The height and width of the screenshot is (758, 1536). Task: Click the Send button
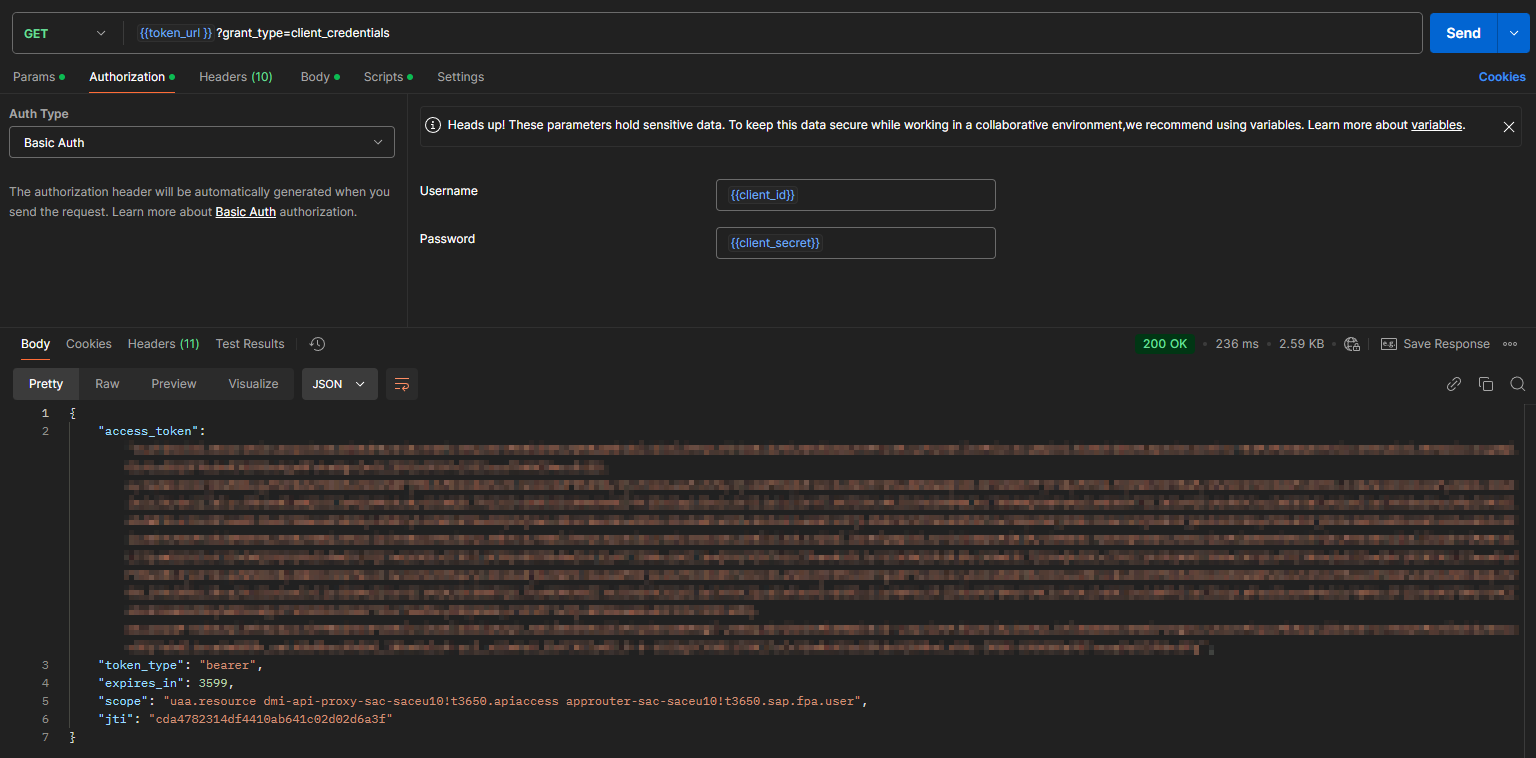click(x=1462, y=33)
